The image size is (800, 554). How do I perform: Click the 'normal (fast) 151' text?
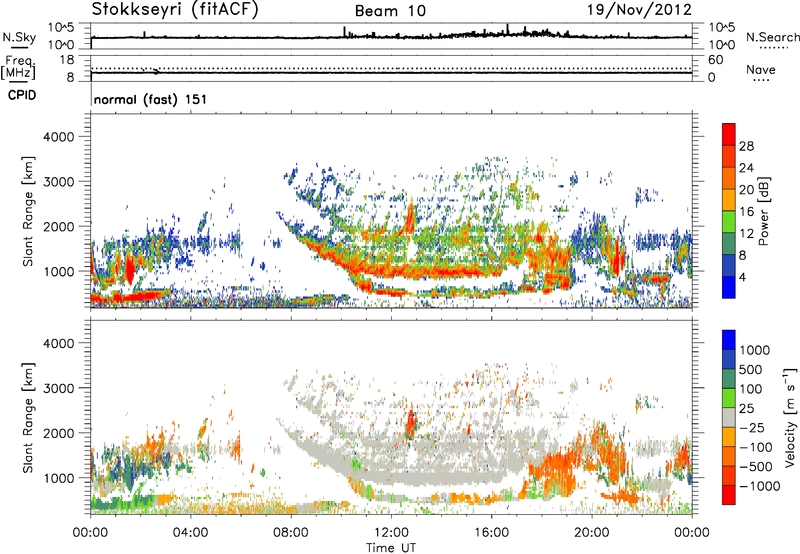pos(151,99)
